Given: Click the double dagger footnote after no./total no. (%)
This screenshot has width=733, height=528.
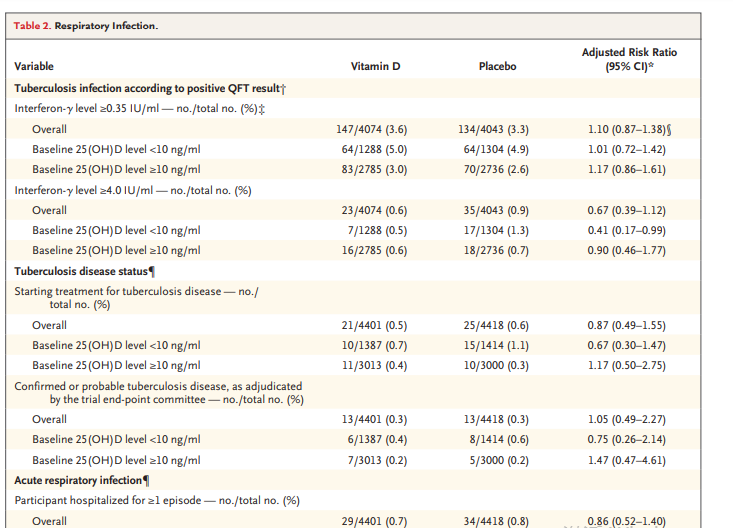Looking at the screenshot, I should tap(262, 109).
